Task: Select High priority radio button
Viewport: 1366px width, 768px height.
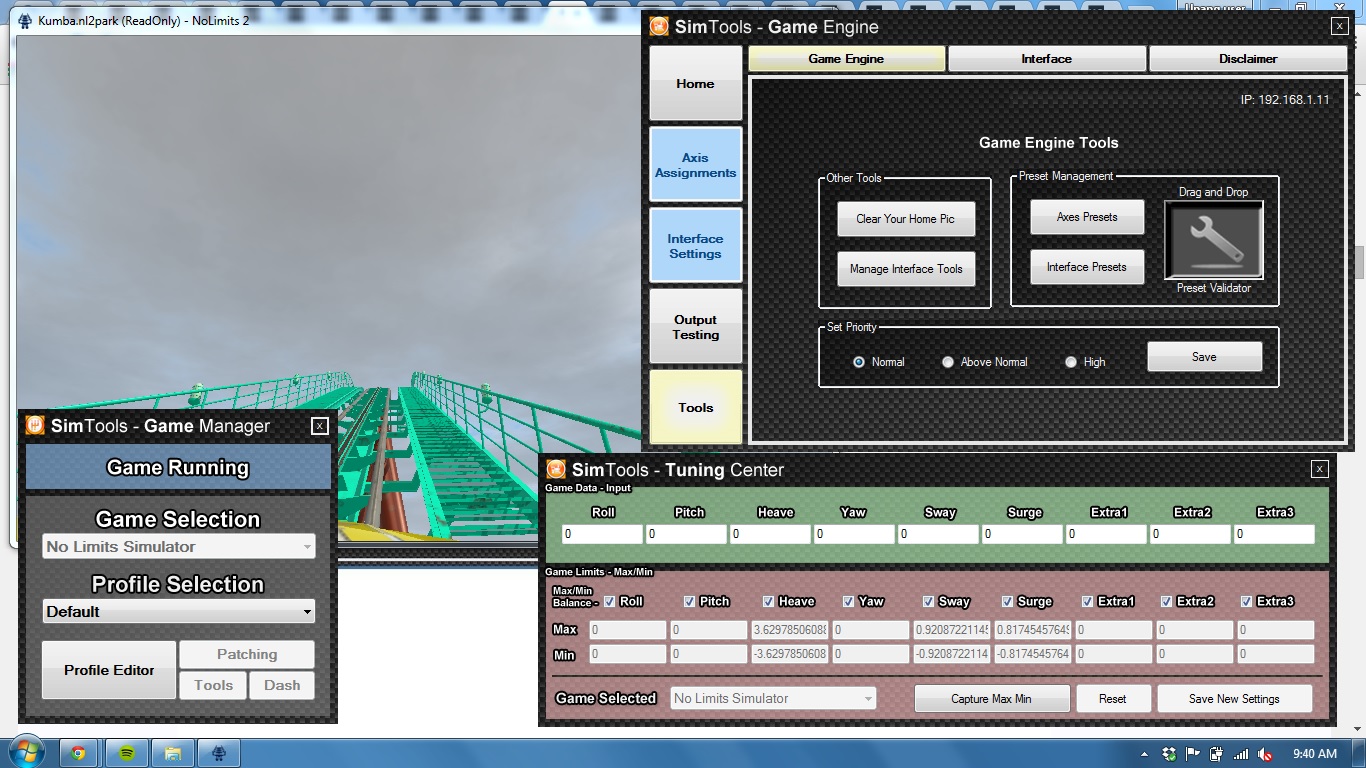Action: tap(1071, 362)
